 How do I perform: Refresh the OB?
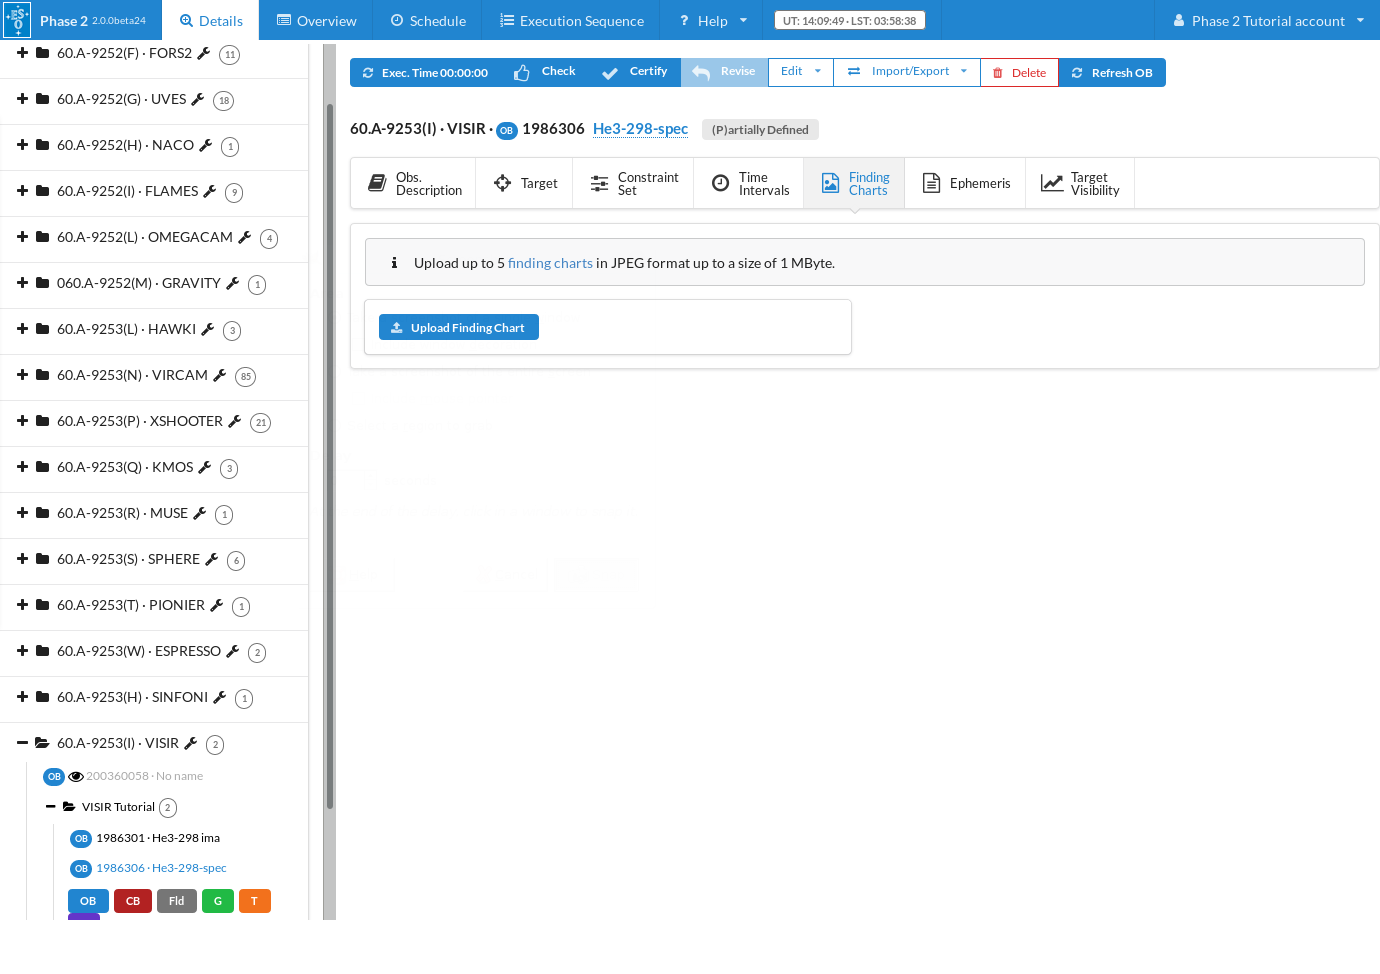coord(1111,73)
